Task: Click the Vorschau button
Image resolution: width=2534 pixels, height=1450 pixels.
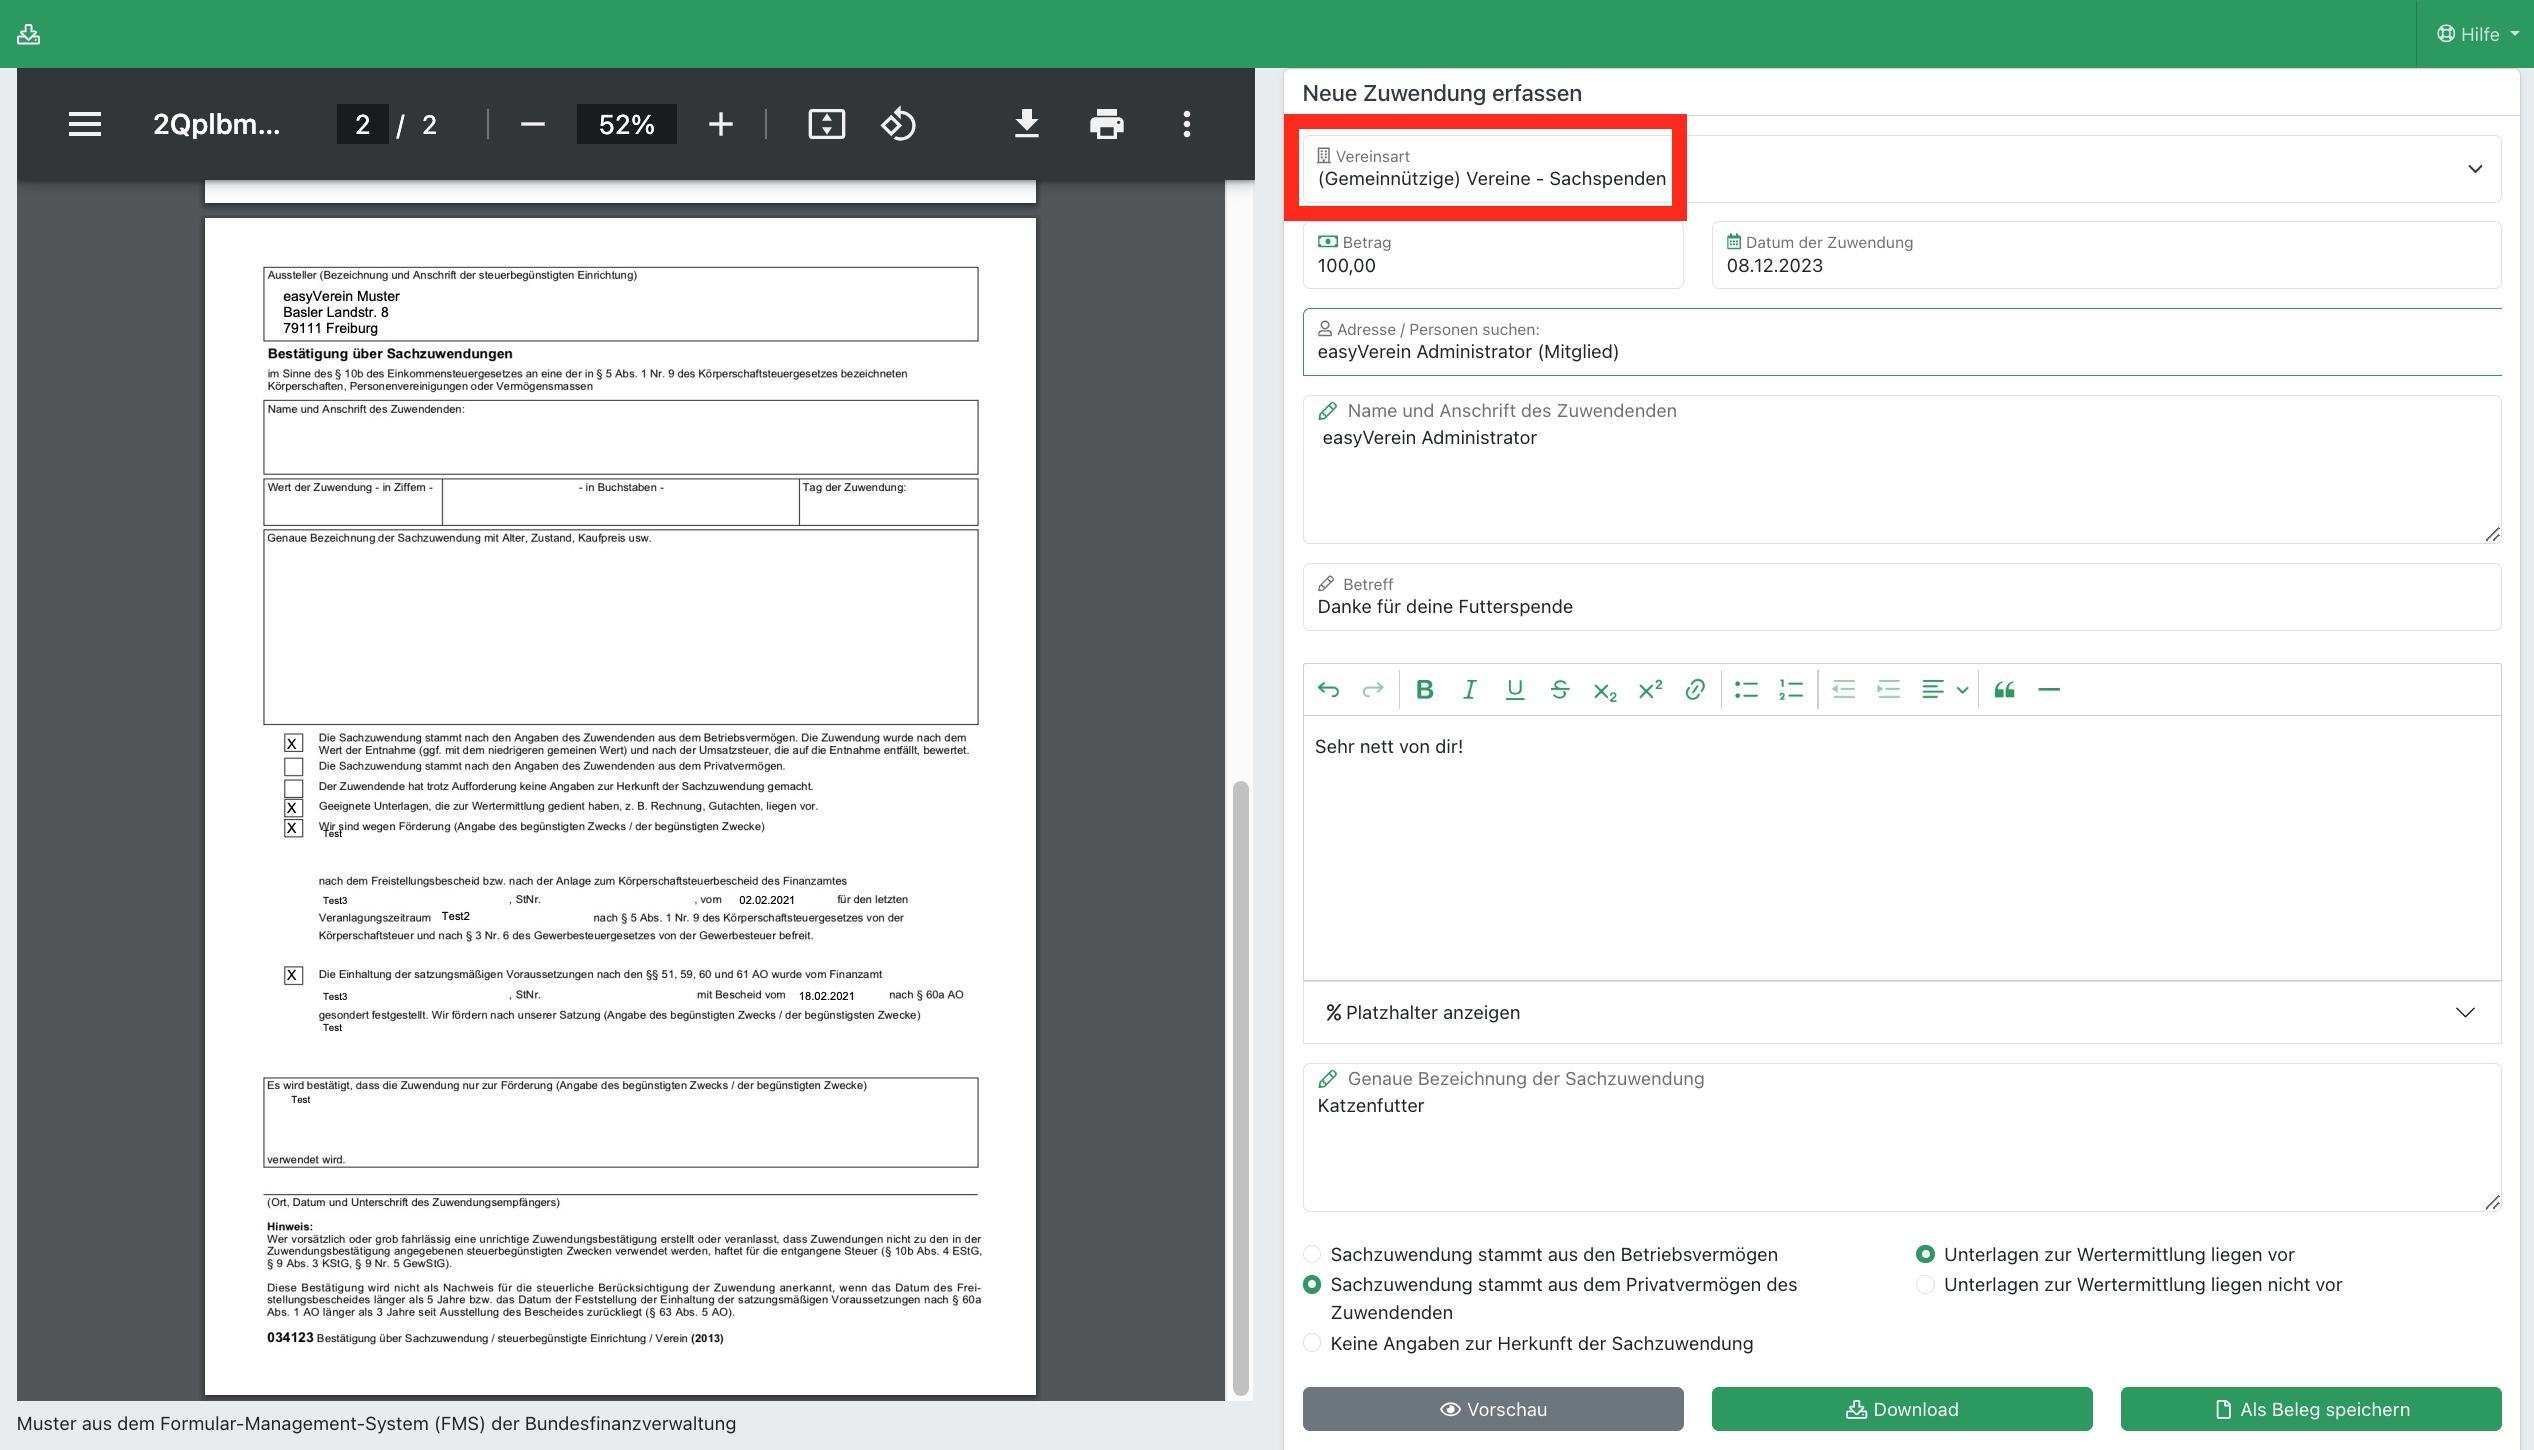Action: [x=1492, y=1409]
